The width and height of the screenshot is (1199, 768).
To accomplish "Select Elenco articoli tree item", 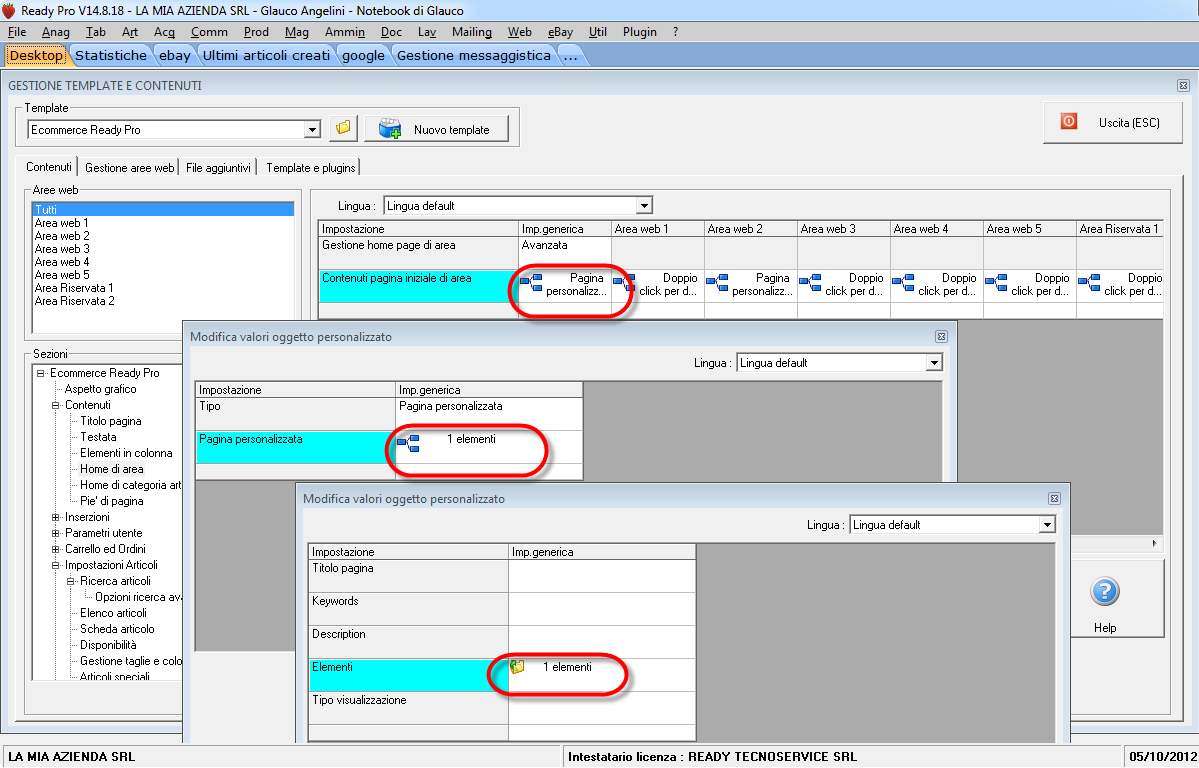I will coord(113,613).
